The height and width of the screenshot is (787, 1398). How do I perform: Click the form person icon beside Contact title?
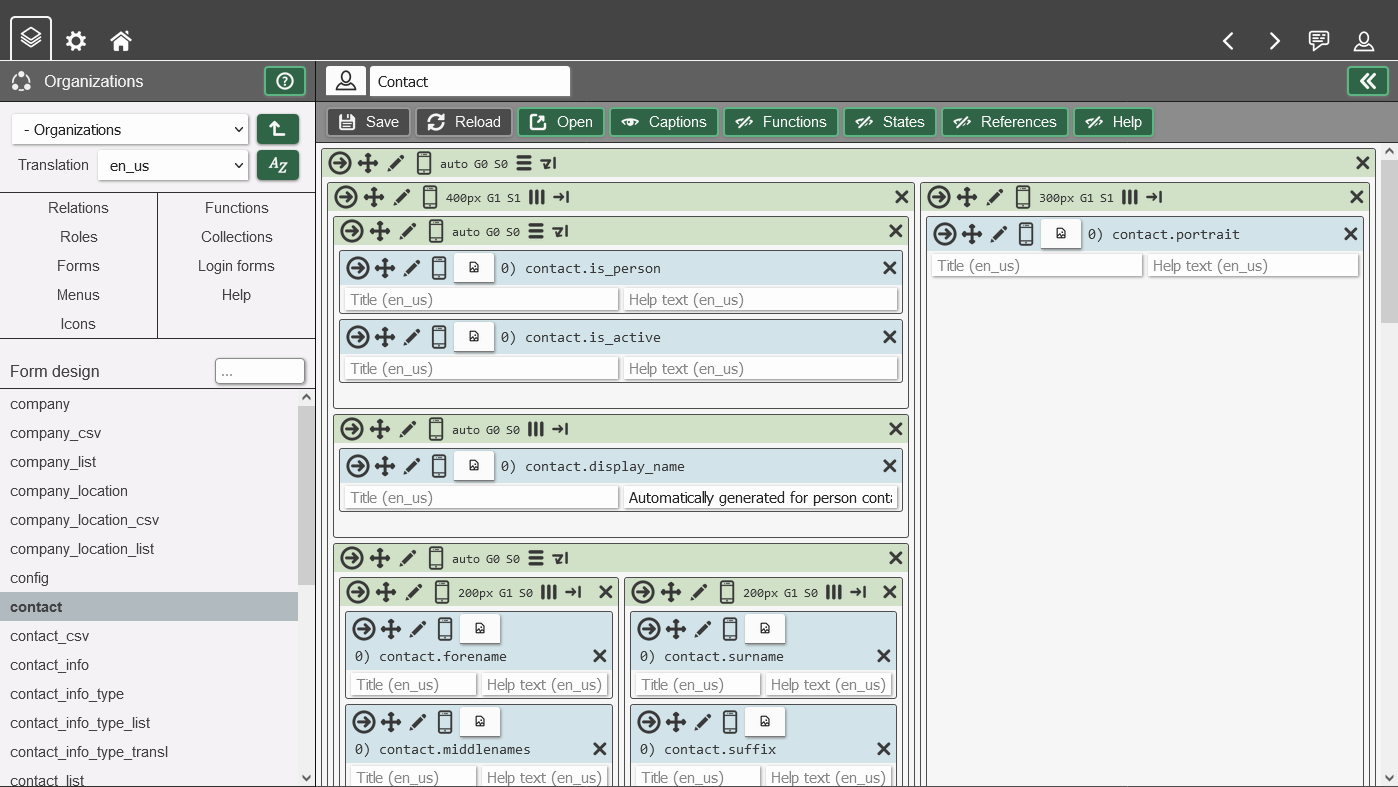coord(346,81)
